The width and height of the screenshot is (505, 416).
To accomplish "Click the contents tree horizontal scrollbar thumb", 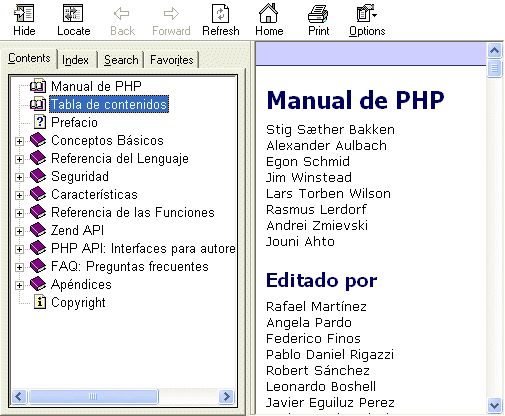I will coord(93,397).
